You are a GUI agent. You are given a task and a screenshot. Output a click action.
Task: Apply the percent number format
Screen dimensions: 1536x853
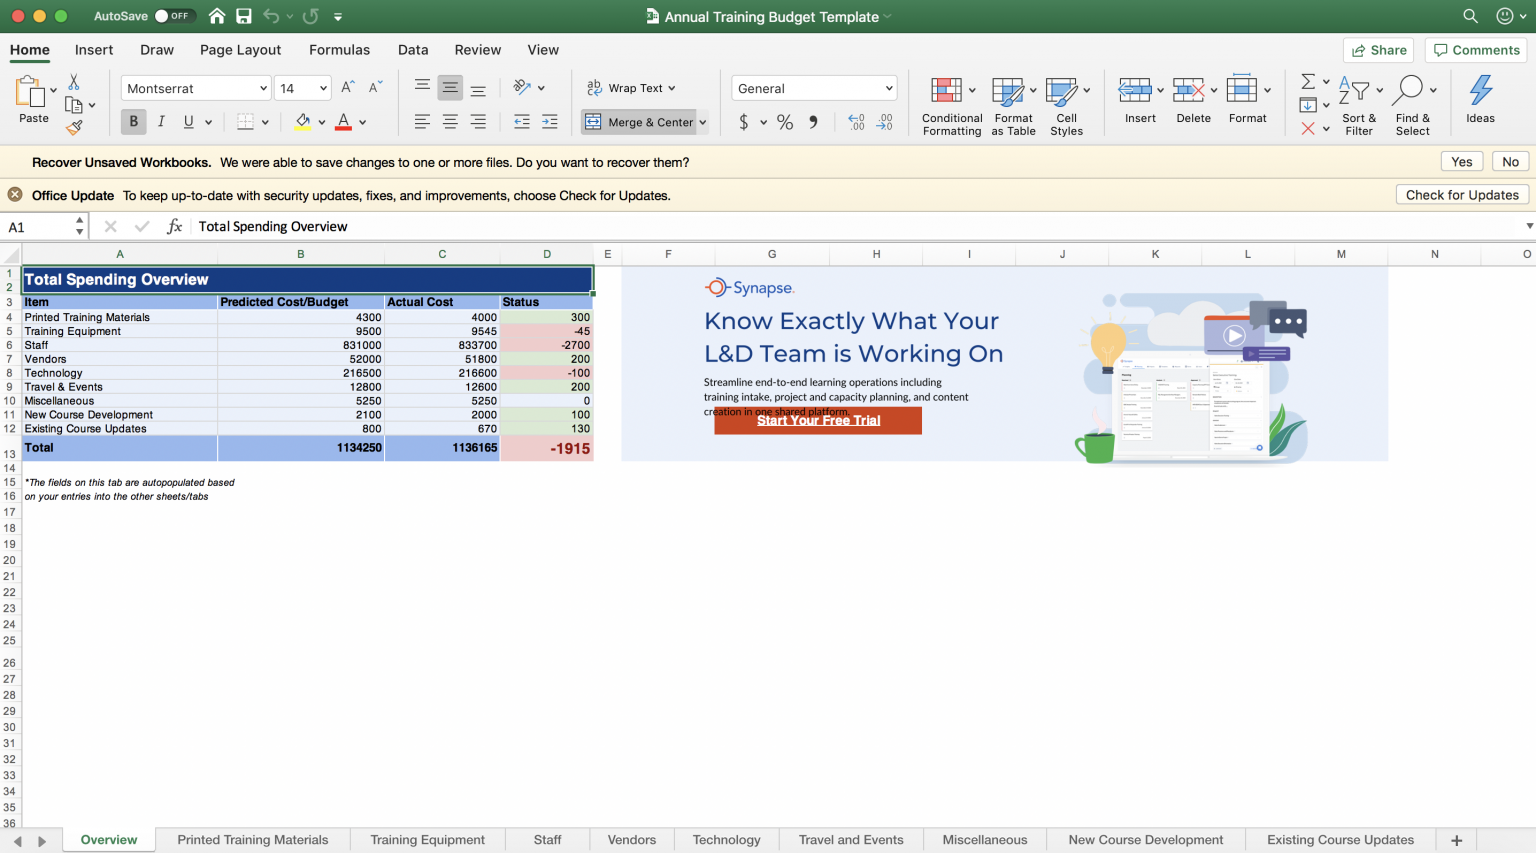click(785, 121)
